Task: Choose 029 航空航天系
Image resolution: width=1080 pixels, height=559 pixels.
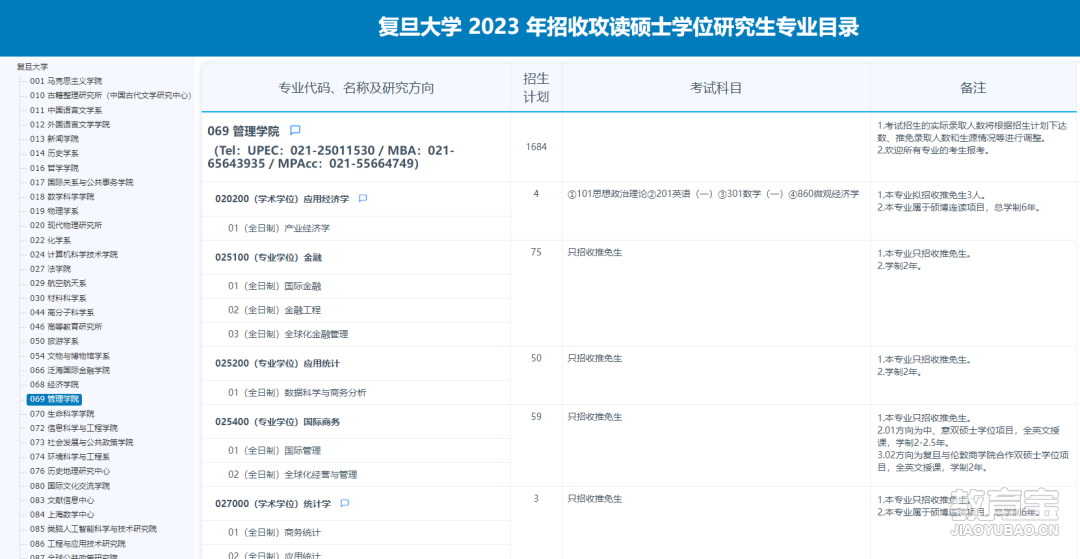Action: click(58, 284)
